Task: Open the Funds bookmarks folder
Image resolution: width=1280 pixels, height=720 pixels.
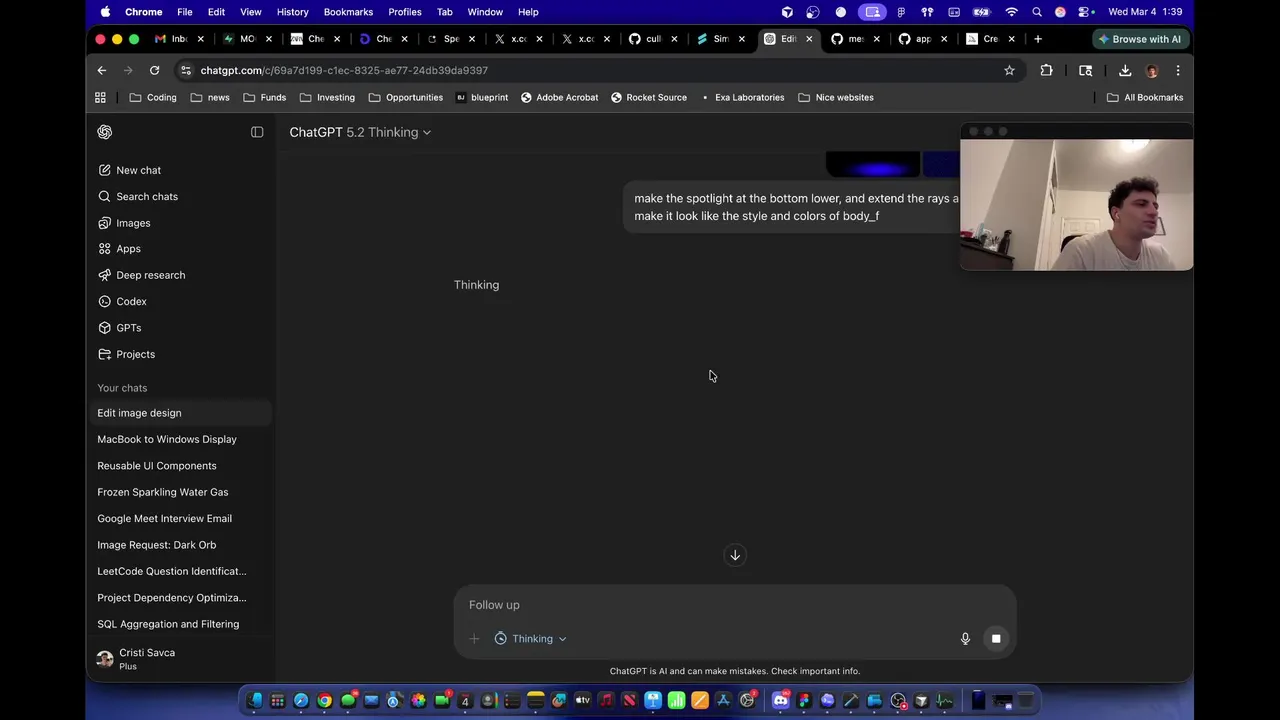Action: click(264, 97)
